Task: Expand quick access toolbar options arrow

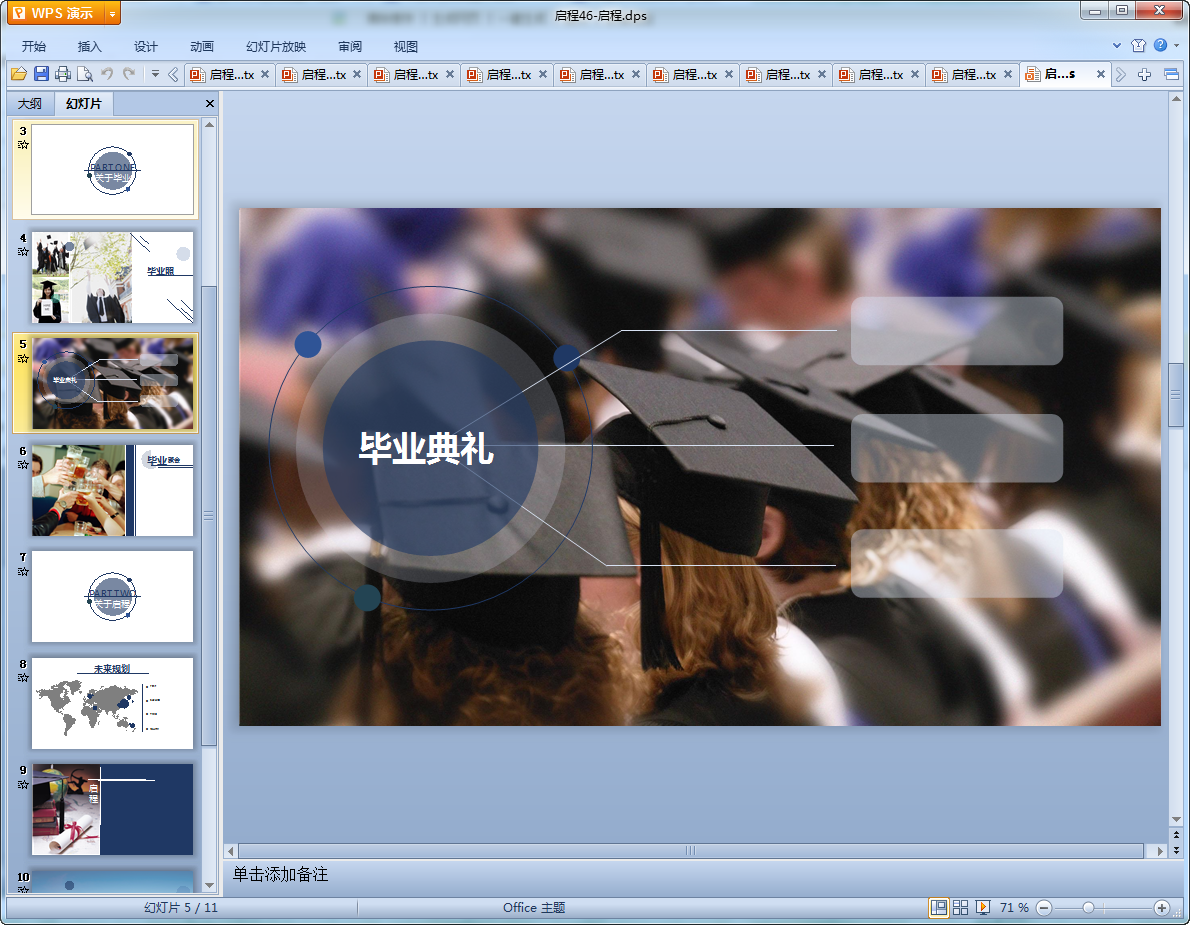Action: click(x=155, y=74)
